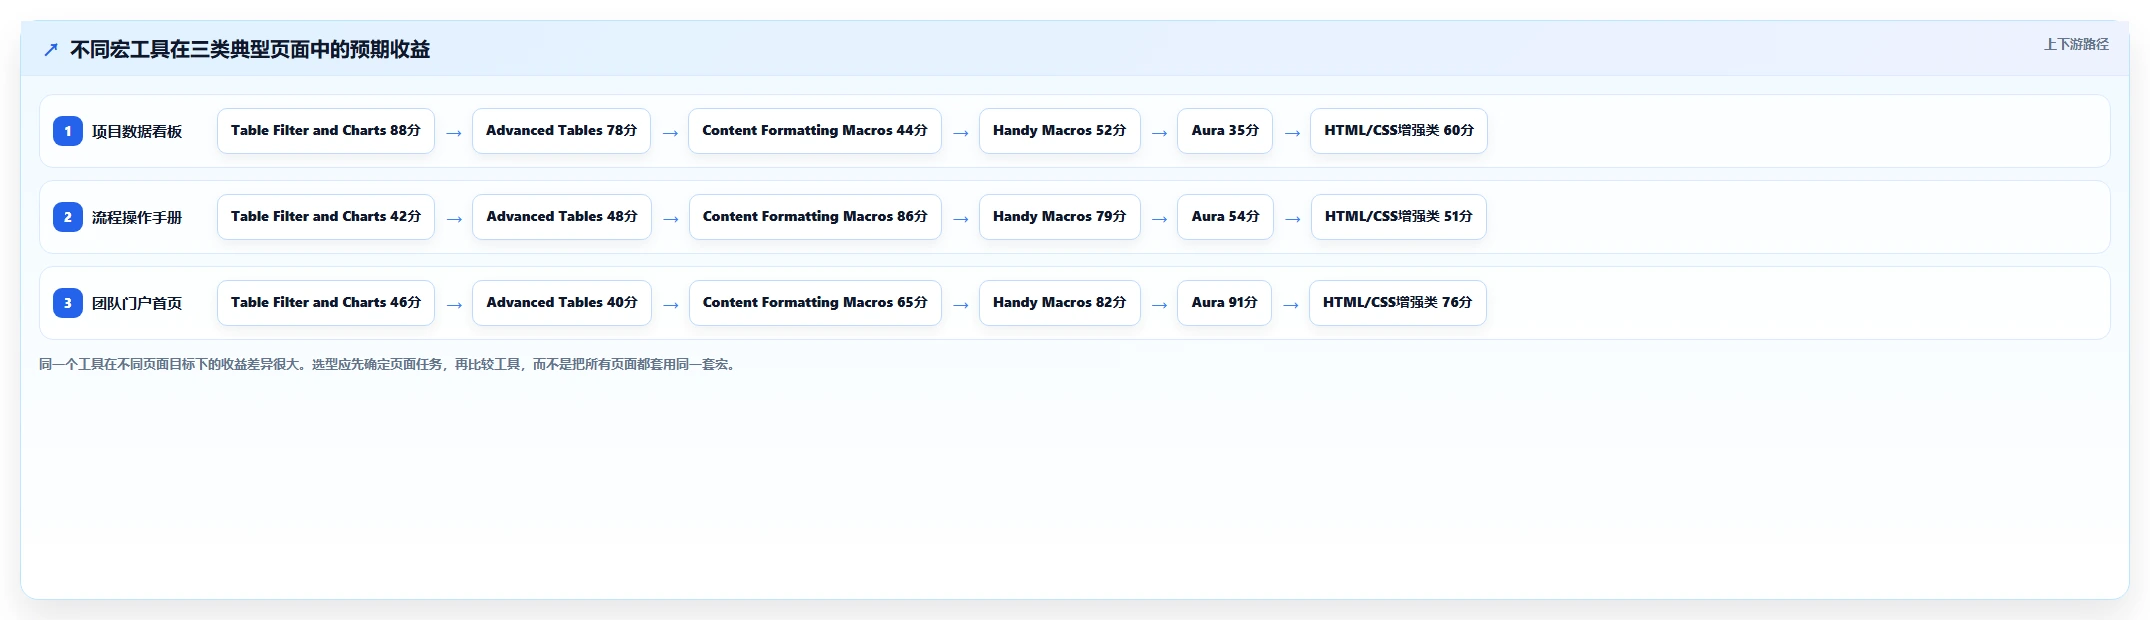Click the heading 不同宏工具在三类典型页面中的预期收益
Viewport: 2150px width, 620px height.
pyautogui.click(x=250, y=50)
